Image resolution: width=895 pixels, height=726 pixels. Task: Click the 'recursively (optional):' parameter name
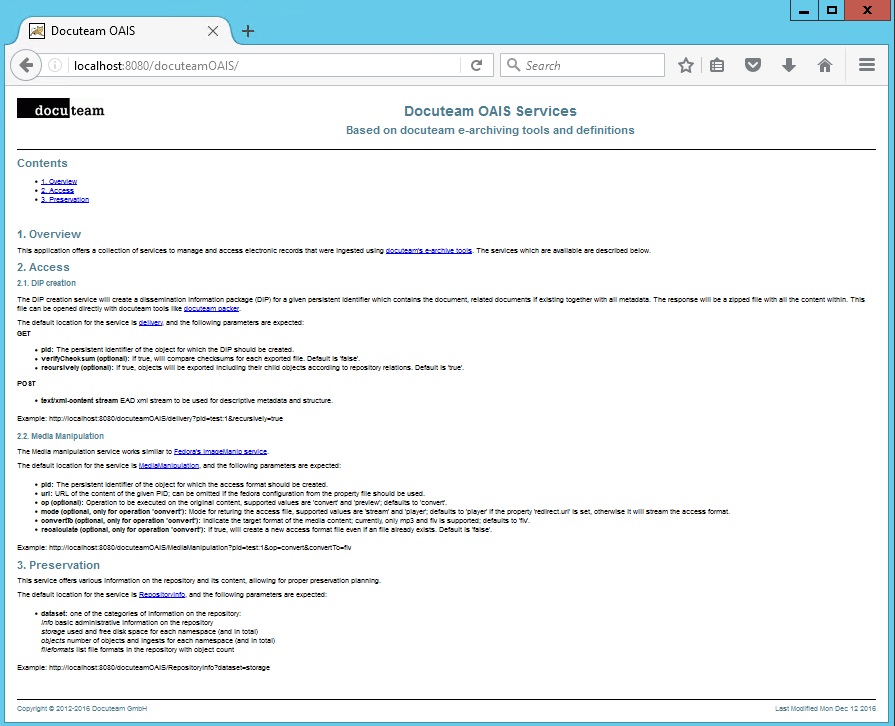click(x=77, y=368)
